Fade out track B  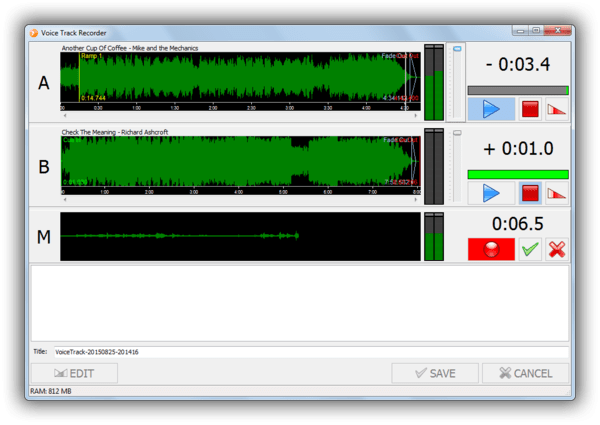[x=557, y=193]
